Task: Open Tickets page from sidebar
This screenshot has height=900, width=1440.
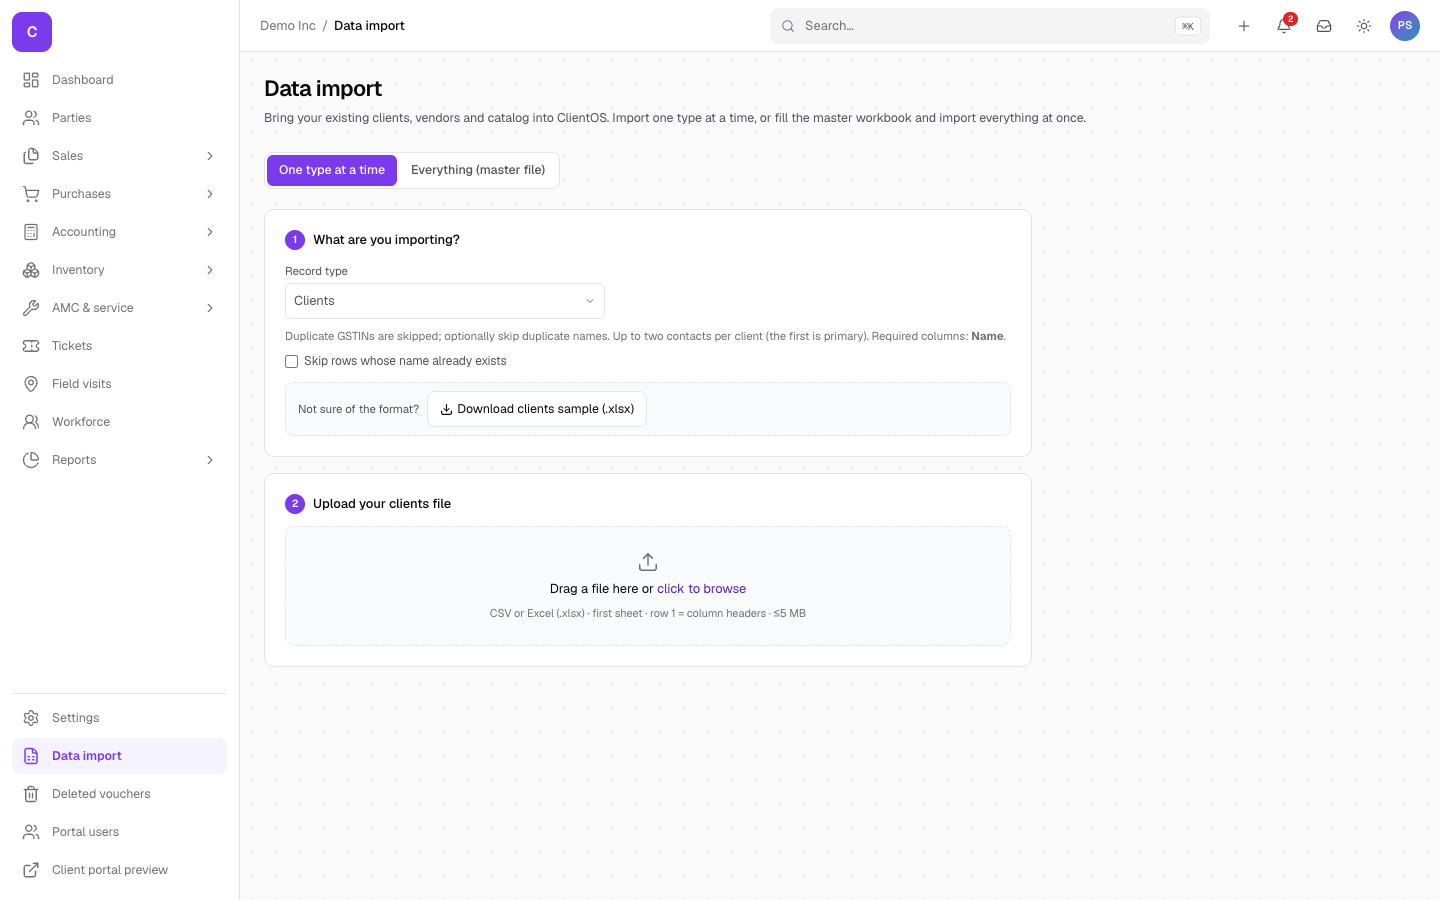Action: click(x=119, y=346)
